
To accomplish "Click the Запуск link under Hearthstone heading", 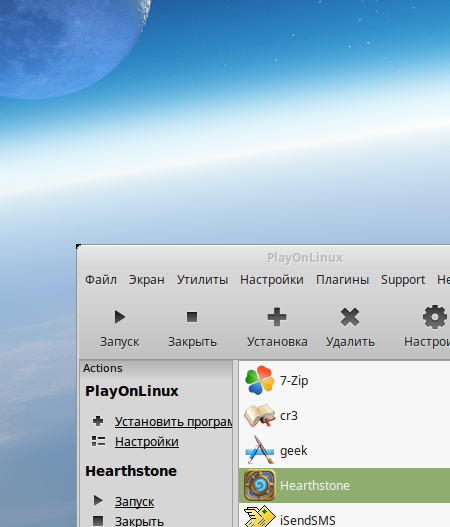I will pyautogui.click(x=134, y=501).
